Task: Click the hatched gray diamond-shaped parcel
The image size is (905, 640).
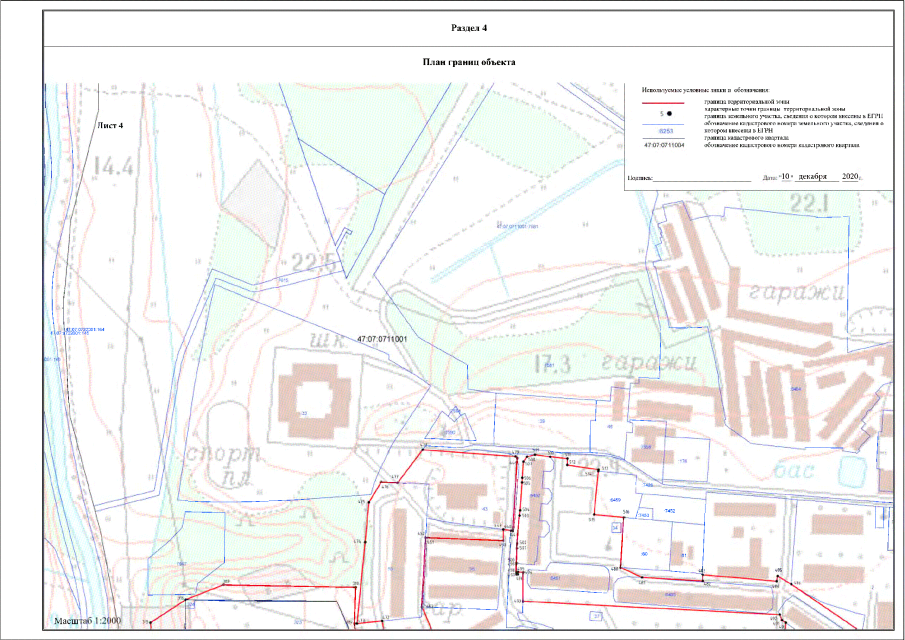Action: click(248, 200)
